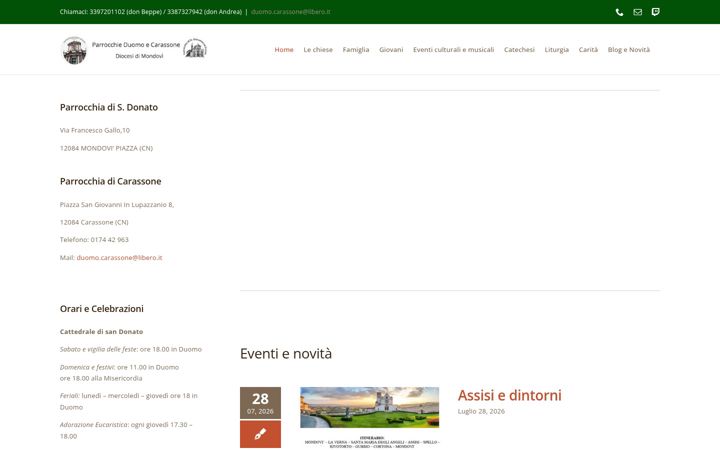720x450 pixels.
Task: Select the Catechesi menu item
Action: click(x=519, y=50)
